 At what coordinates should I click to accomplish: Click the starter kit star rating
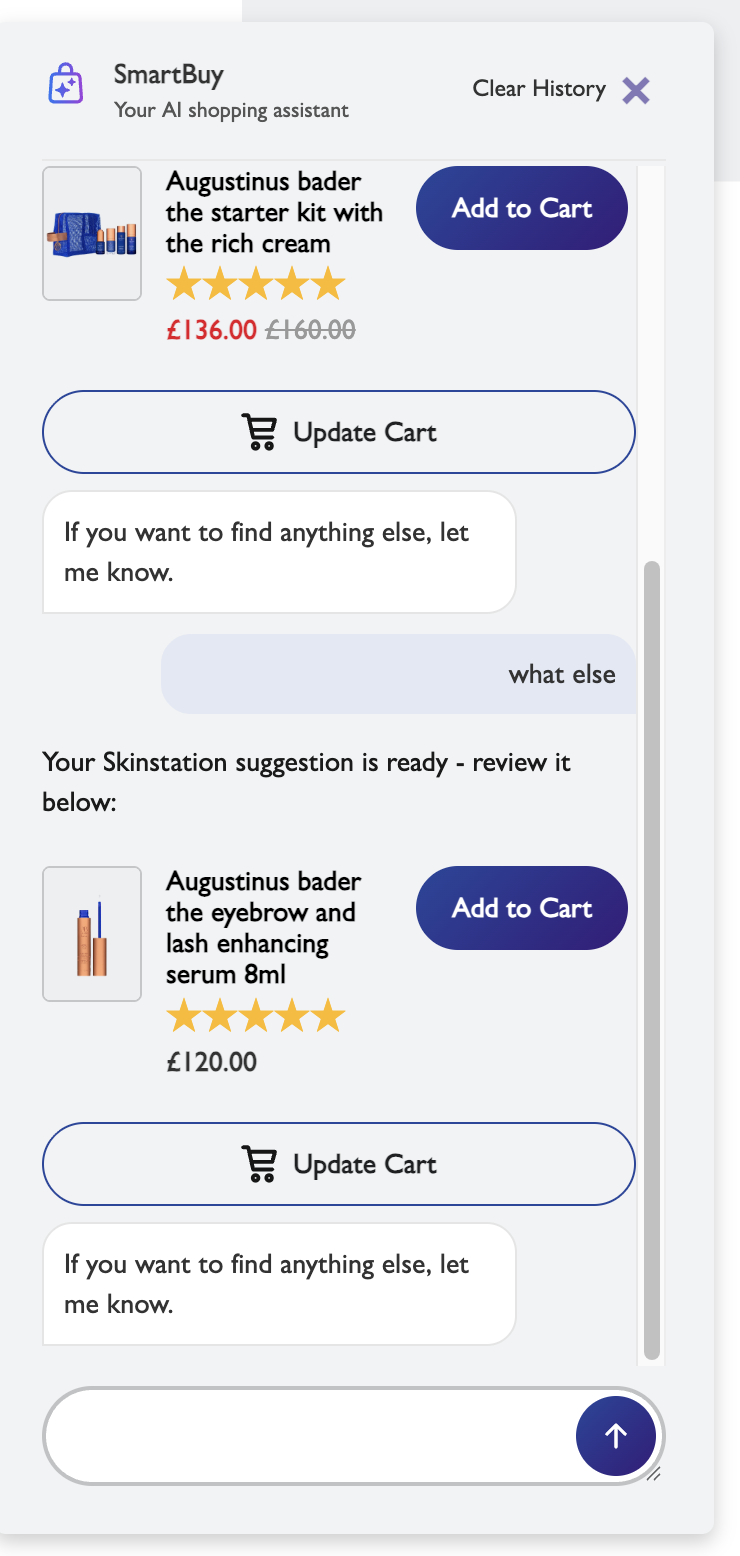(x=255, y=285)
